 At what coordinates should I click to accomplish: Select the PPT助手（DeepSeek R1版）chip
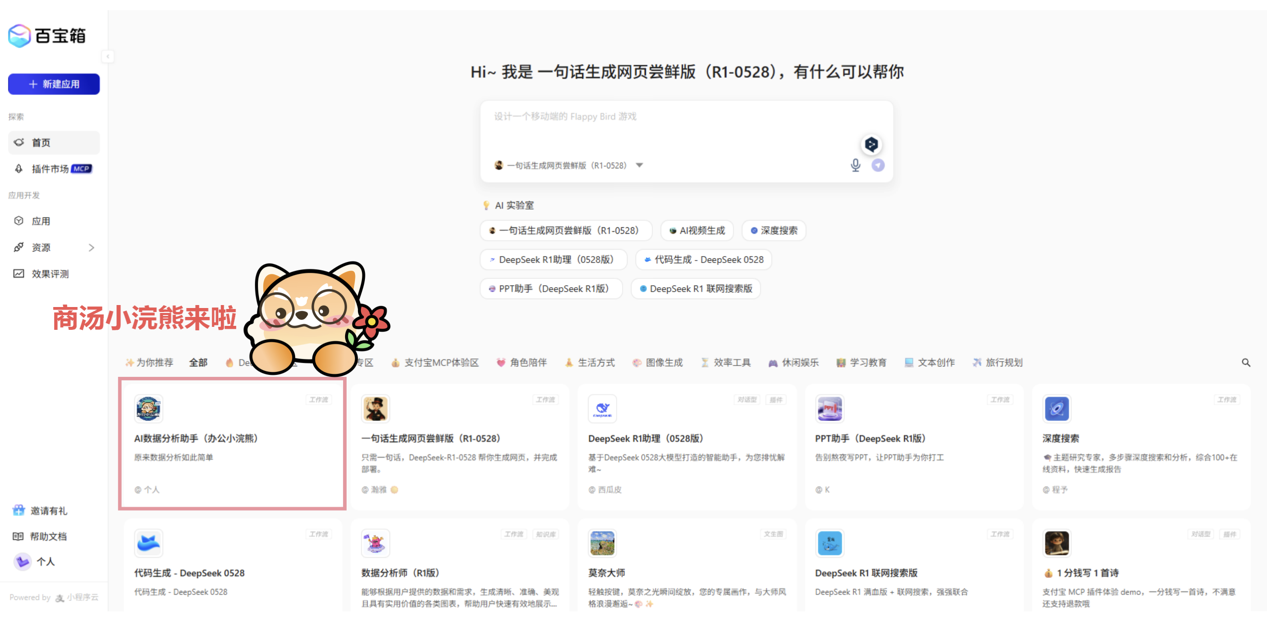tap(551, 289)
